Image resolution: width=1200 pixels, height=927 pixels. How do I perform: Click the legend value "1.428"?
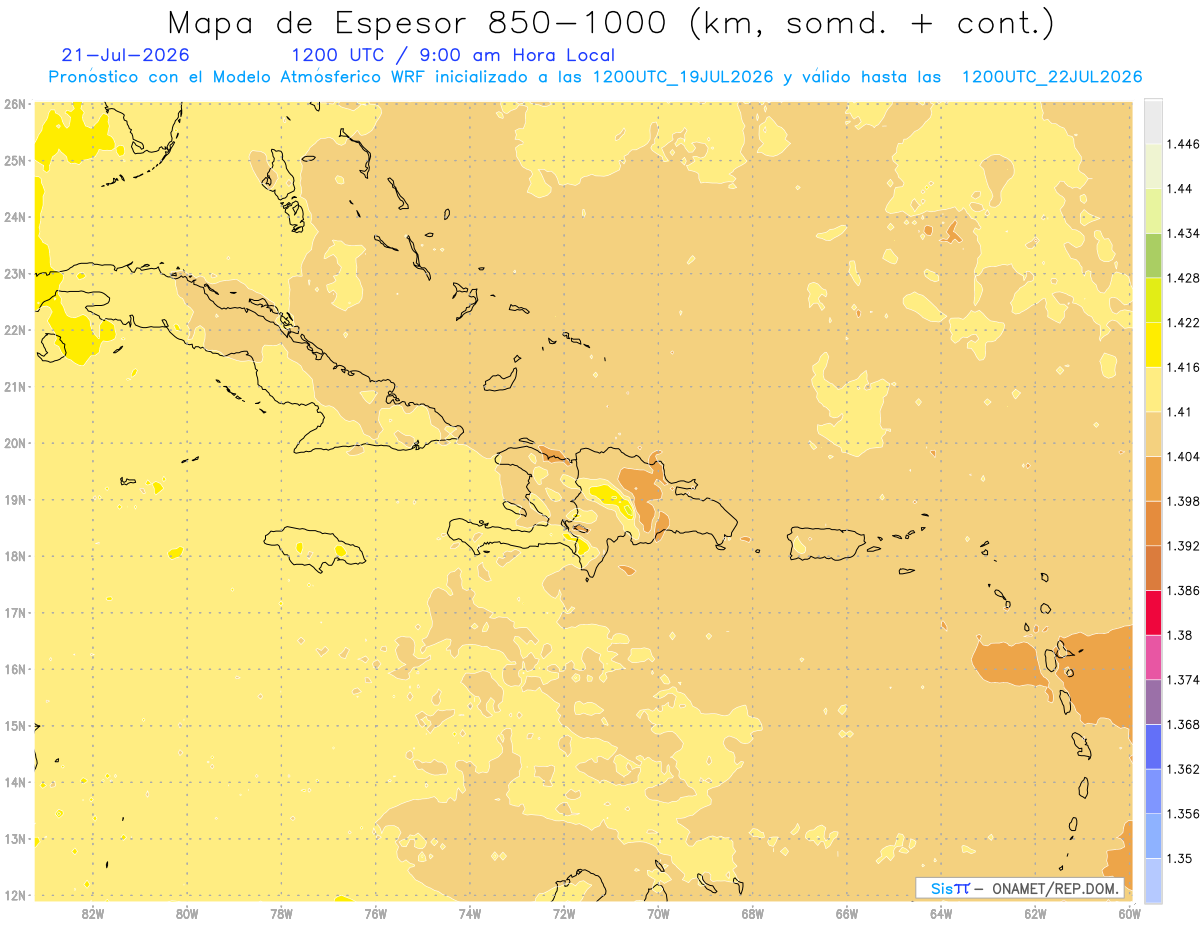(1183, 278)
